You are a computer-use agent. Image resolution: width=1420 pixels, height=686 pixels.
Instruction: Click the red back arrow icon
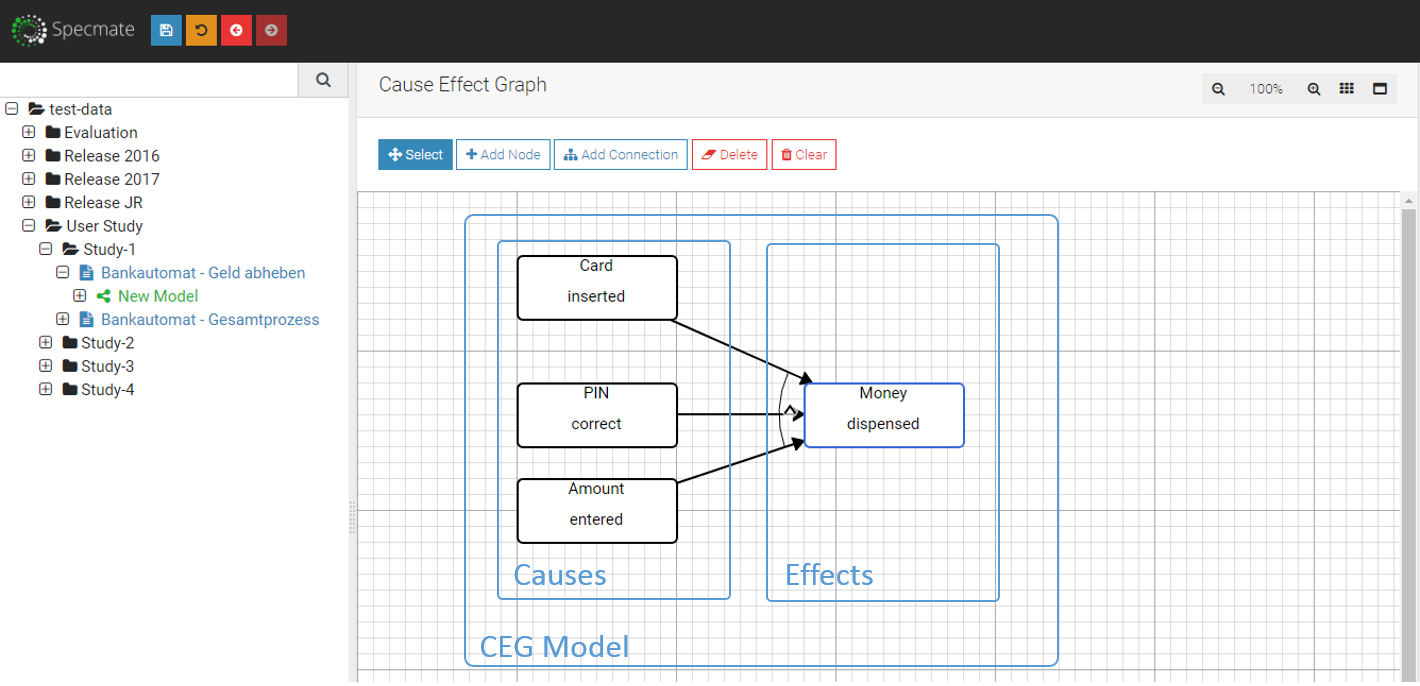(236, 30)
